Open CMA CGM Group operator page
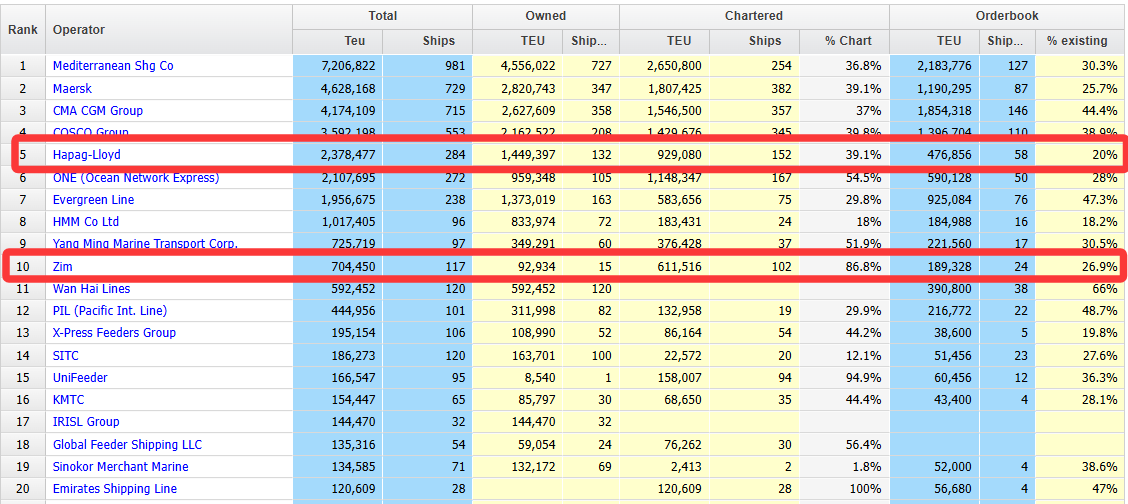The width and height of the screenshot is (1128, 504). [97, 111]
